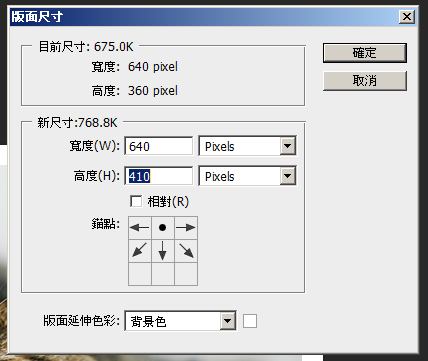The image size is (428, 361).
Task: Select the down arrow anchor cell
Action: tap(163, 251)
